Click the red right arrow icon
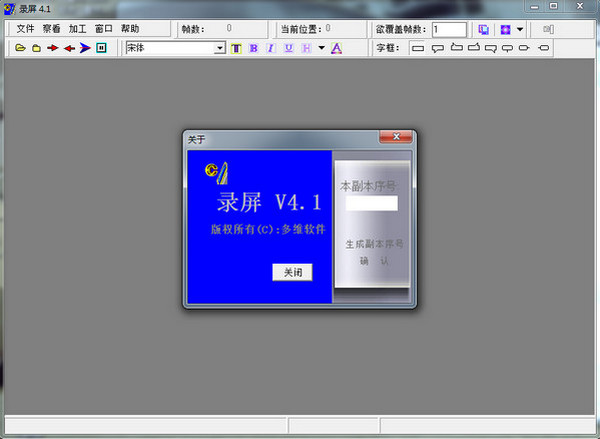Screen dimensions: 600x439 coord(52,48)
